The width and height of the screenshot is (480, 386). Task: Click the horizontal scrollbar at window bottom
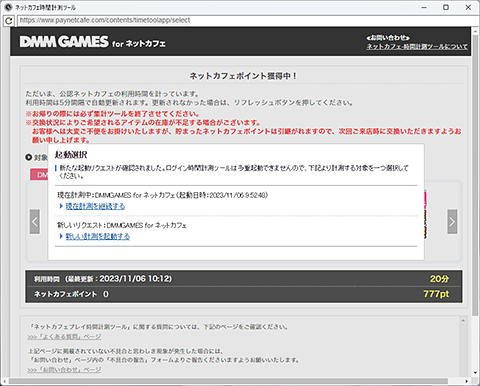[x=228, y=381]
